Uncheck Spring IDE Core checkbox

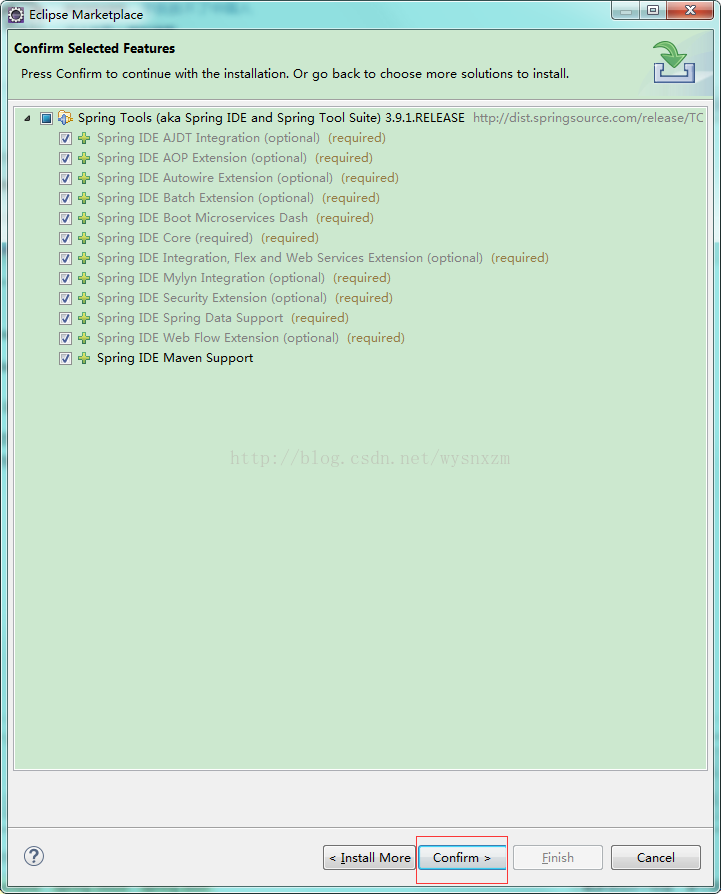(x=66, y=238)
